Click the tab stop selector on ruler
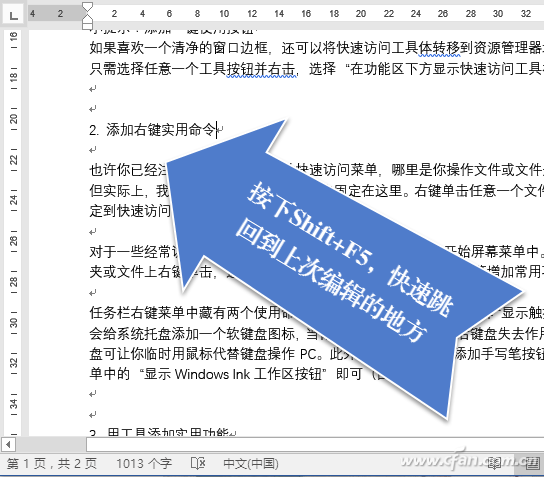 click(13, 15)
